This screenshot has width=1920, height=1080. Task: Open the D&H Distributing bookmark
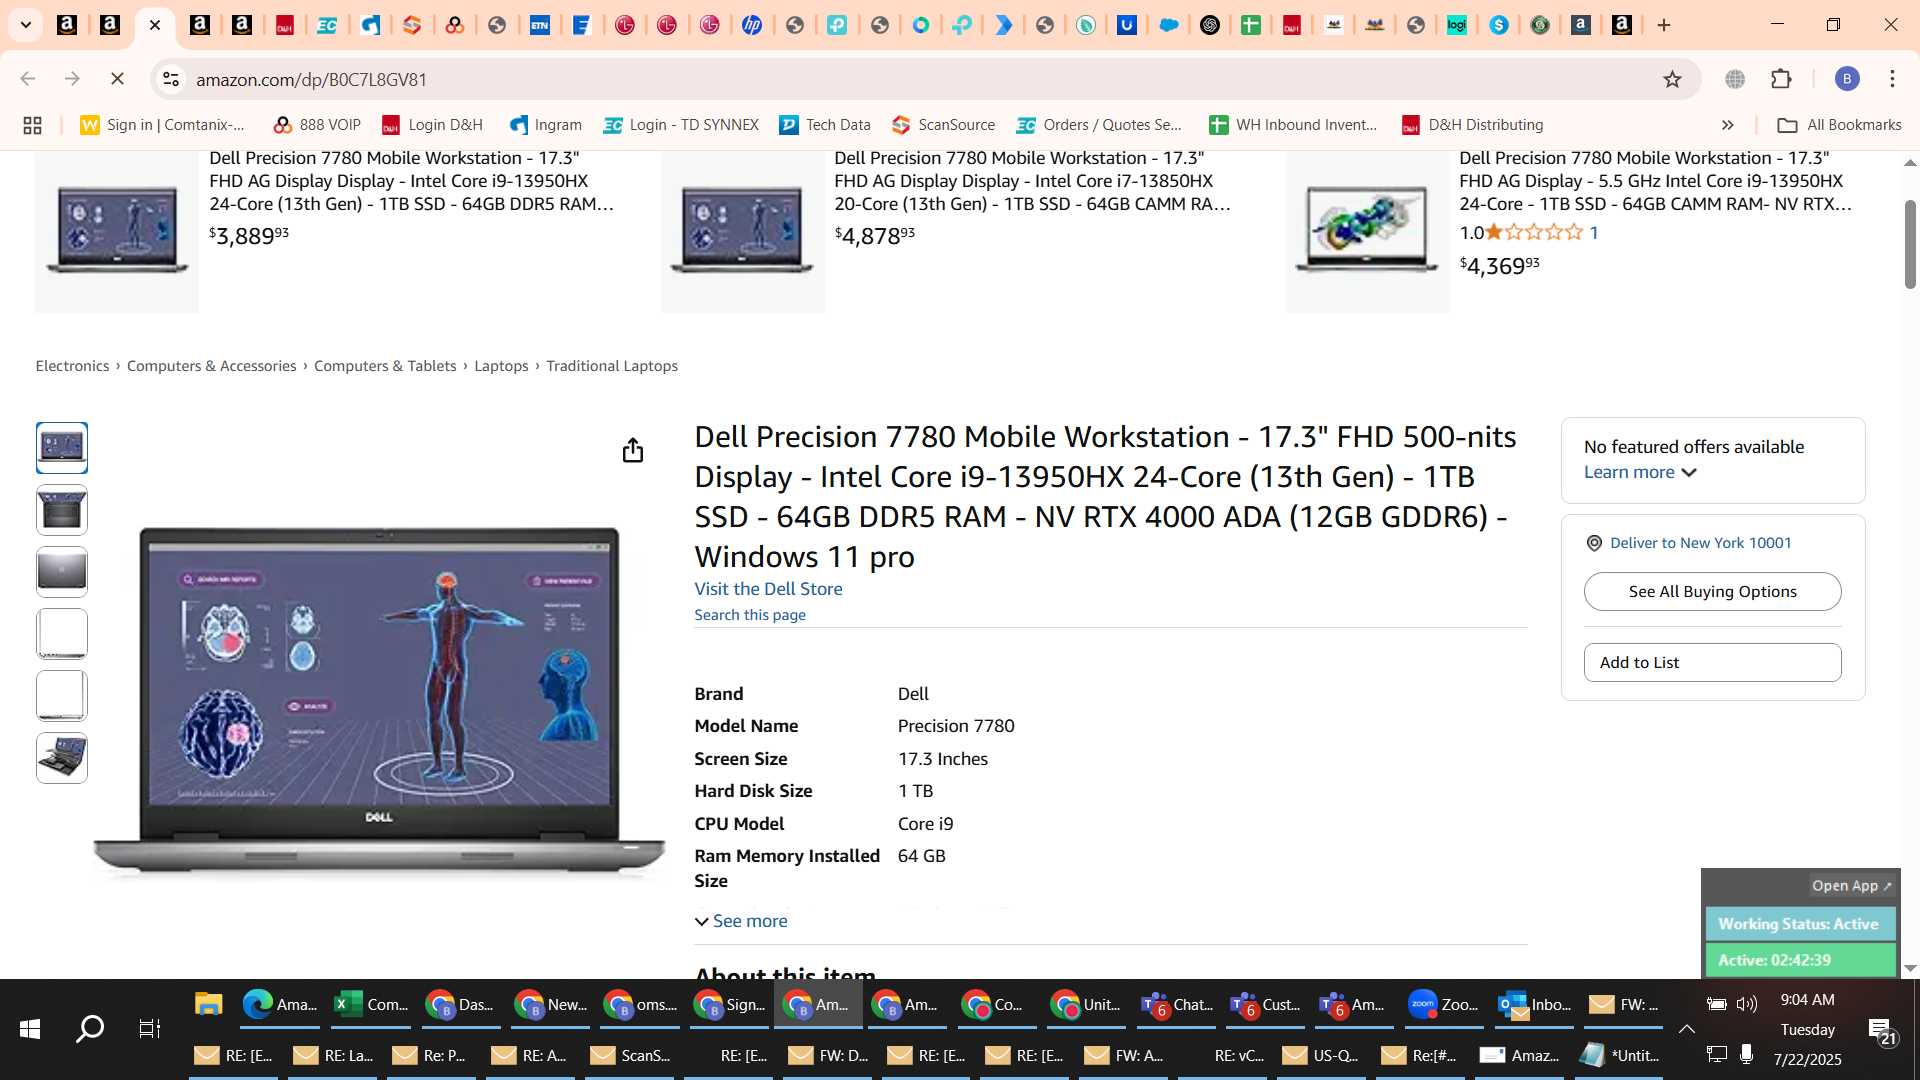pos(1472,125)
